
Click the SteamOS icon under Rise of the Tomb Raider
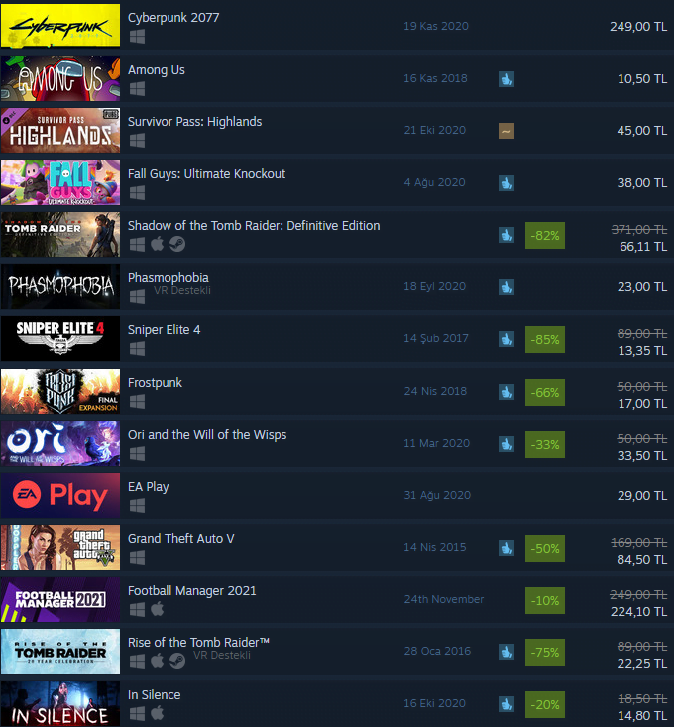pos(177,661)
